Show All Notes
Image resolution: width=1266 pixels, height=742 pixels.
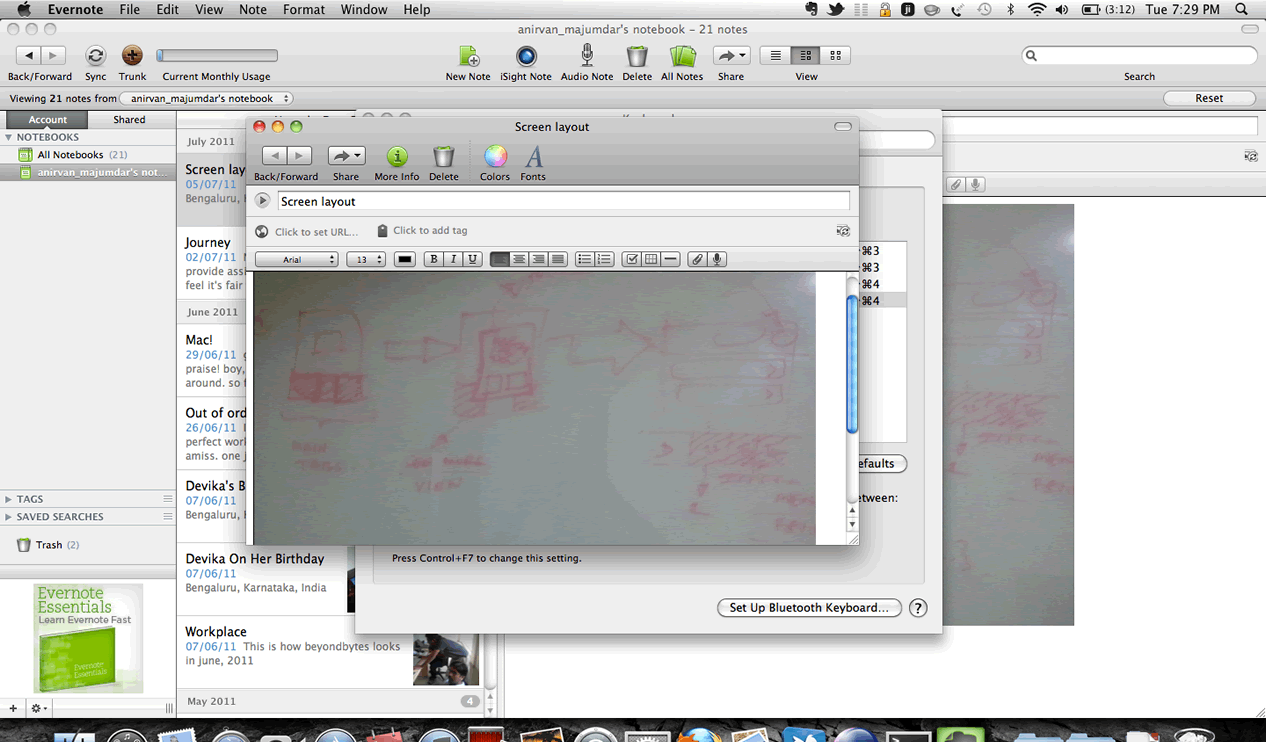click(x=682, y=56)
